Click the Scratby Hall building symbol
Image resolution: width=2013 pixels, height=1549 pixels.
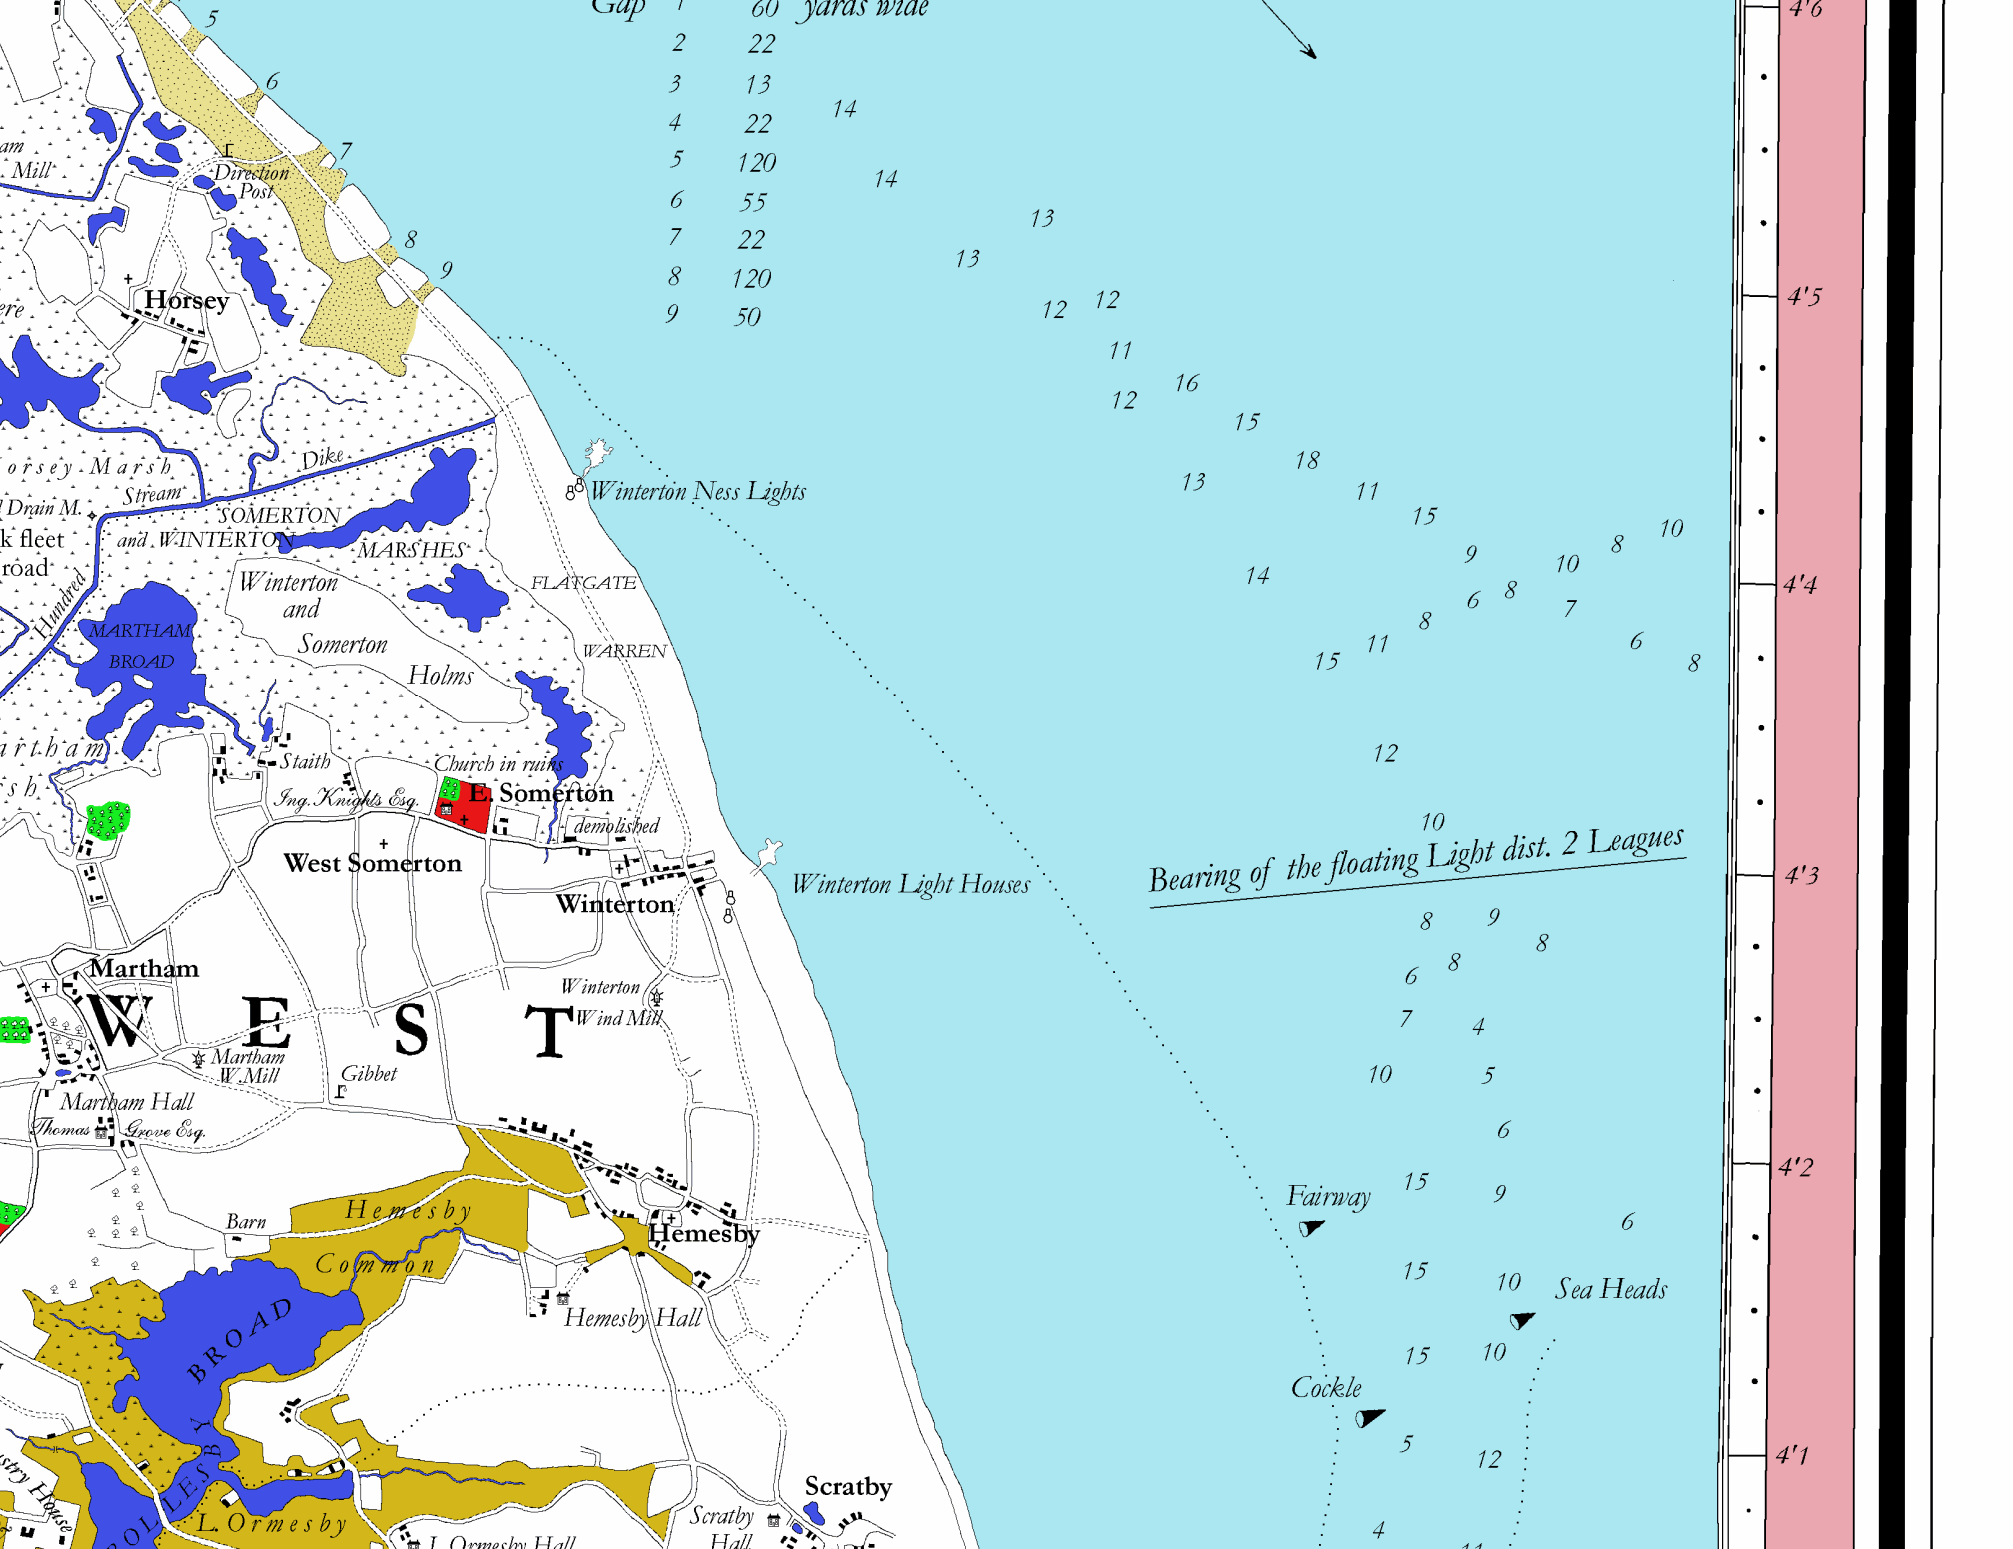pos(773,1520)
